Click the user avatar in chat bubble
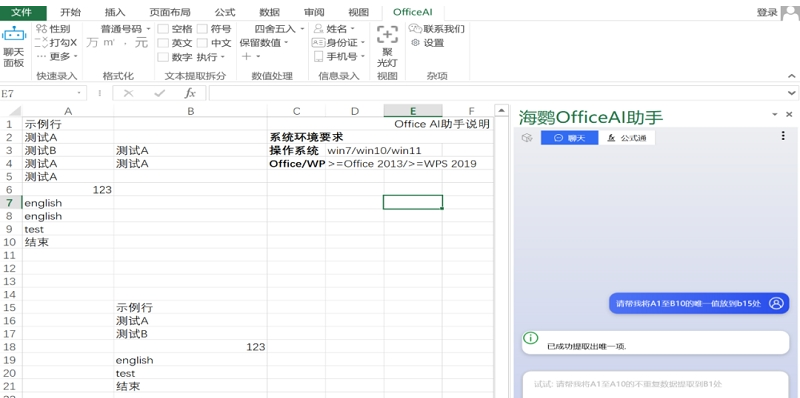The image size is (800, 398). point(776,303)
